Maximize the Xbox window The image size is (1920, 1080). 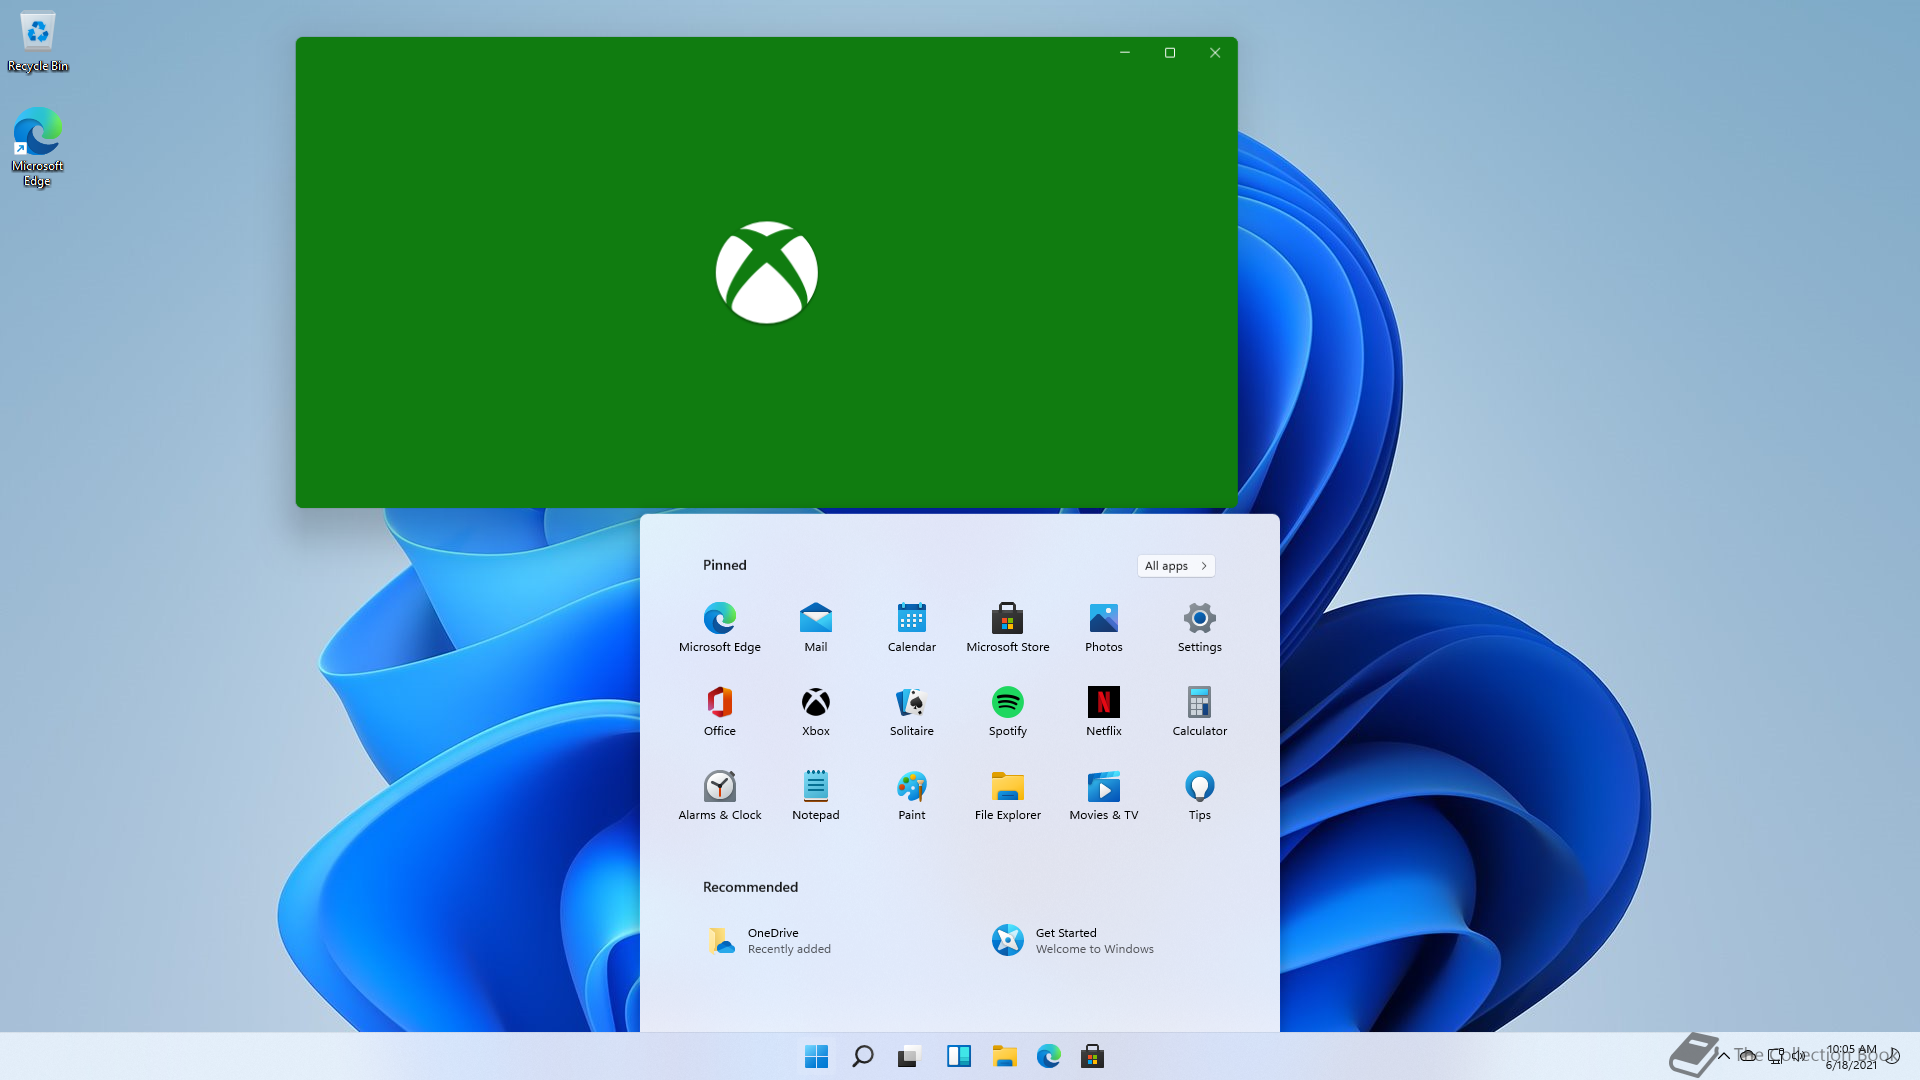click(x=1170, y=53)
